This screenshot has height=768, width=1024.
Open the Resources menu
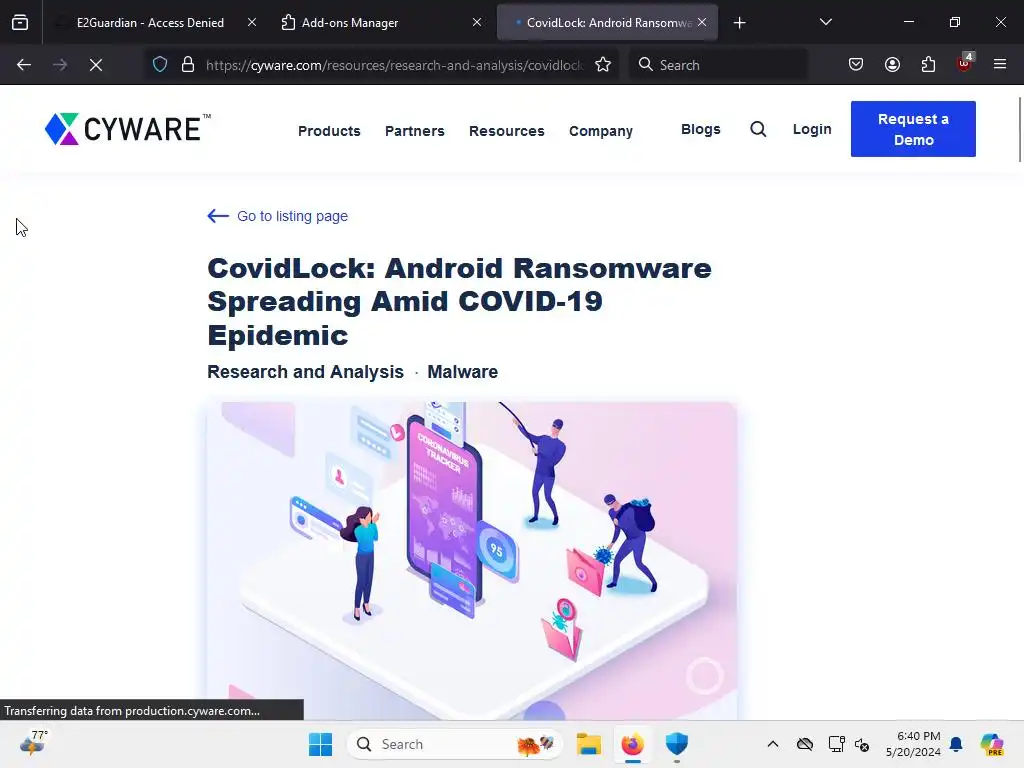tap(507, 131)
